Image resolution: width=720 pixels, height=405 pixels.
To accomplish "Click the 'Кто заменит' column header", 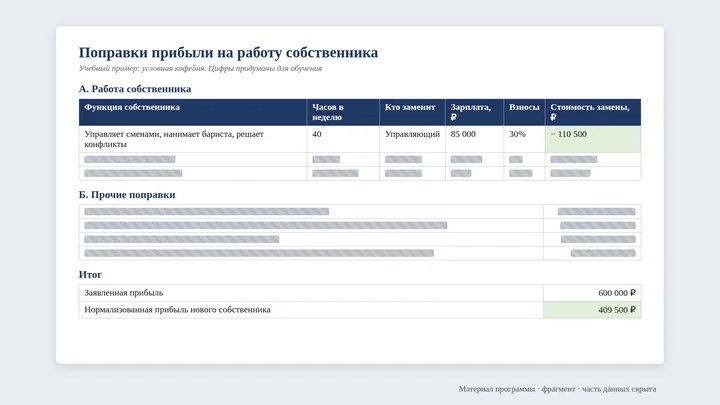I will pyautogui.click(x=412, y=112).
